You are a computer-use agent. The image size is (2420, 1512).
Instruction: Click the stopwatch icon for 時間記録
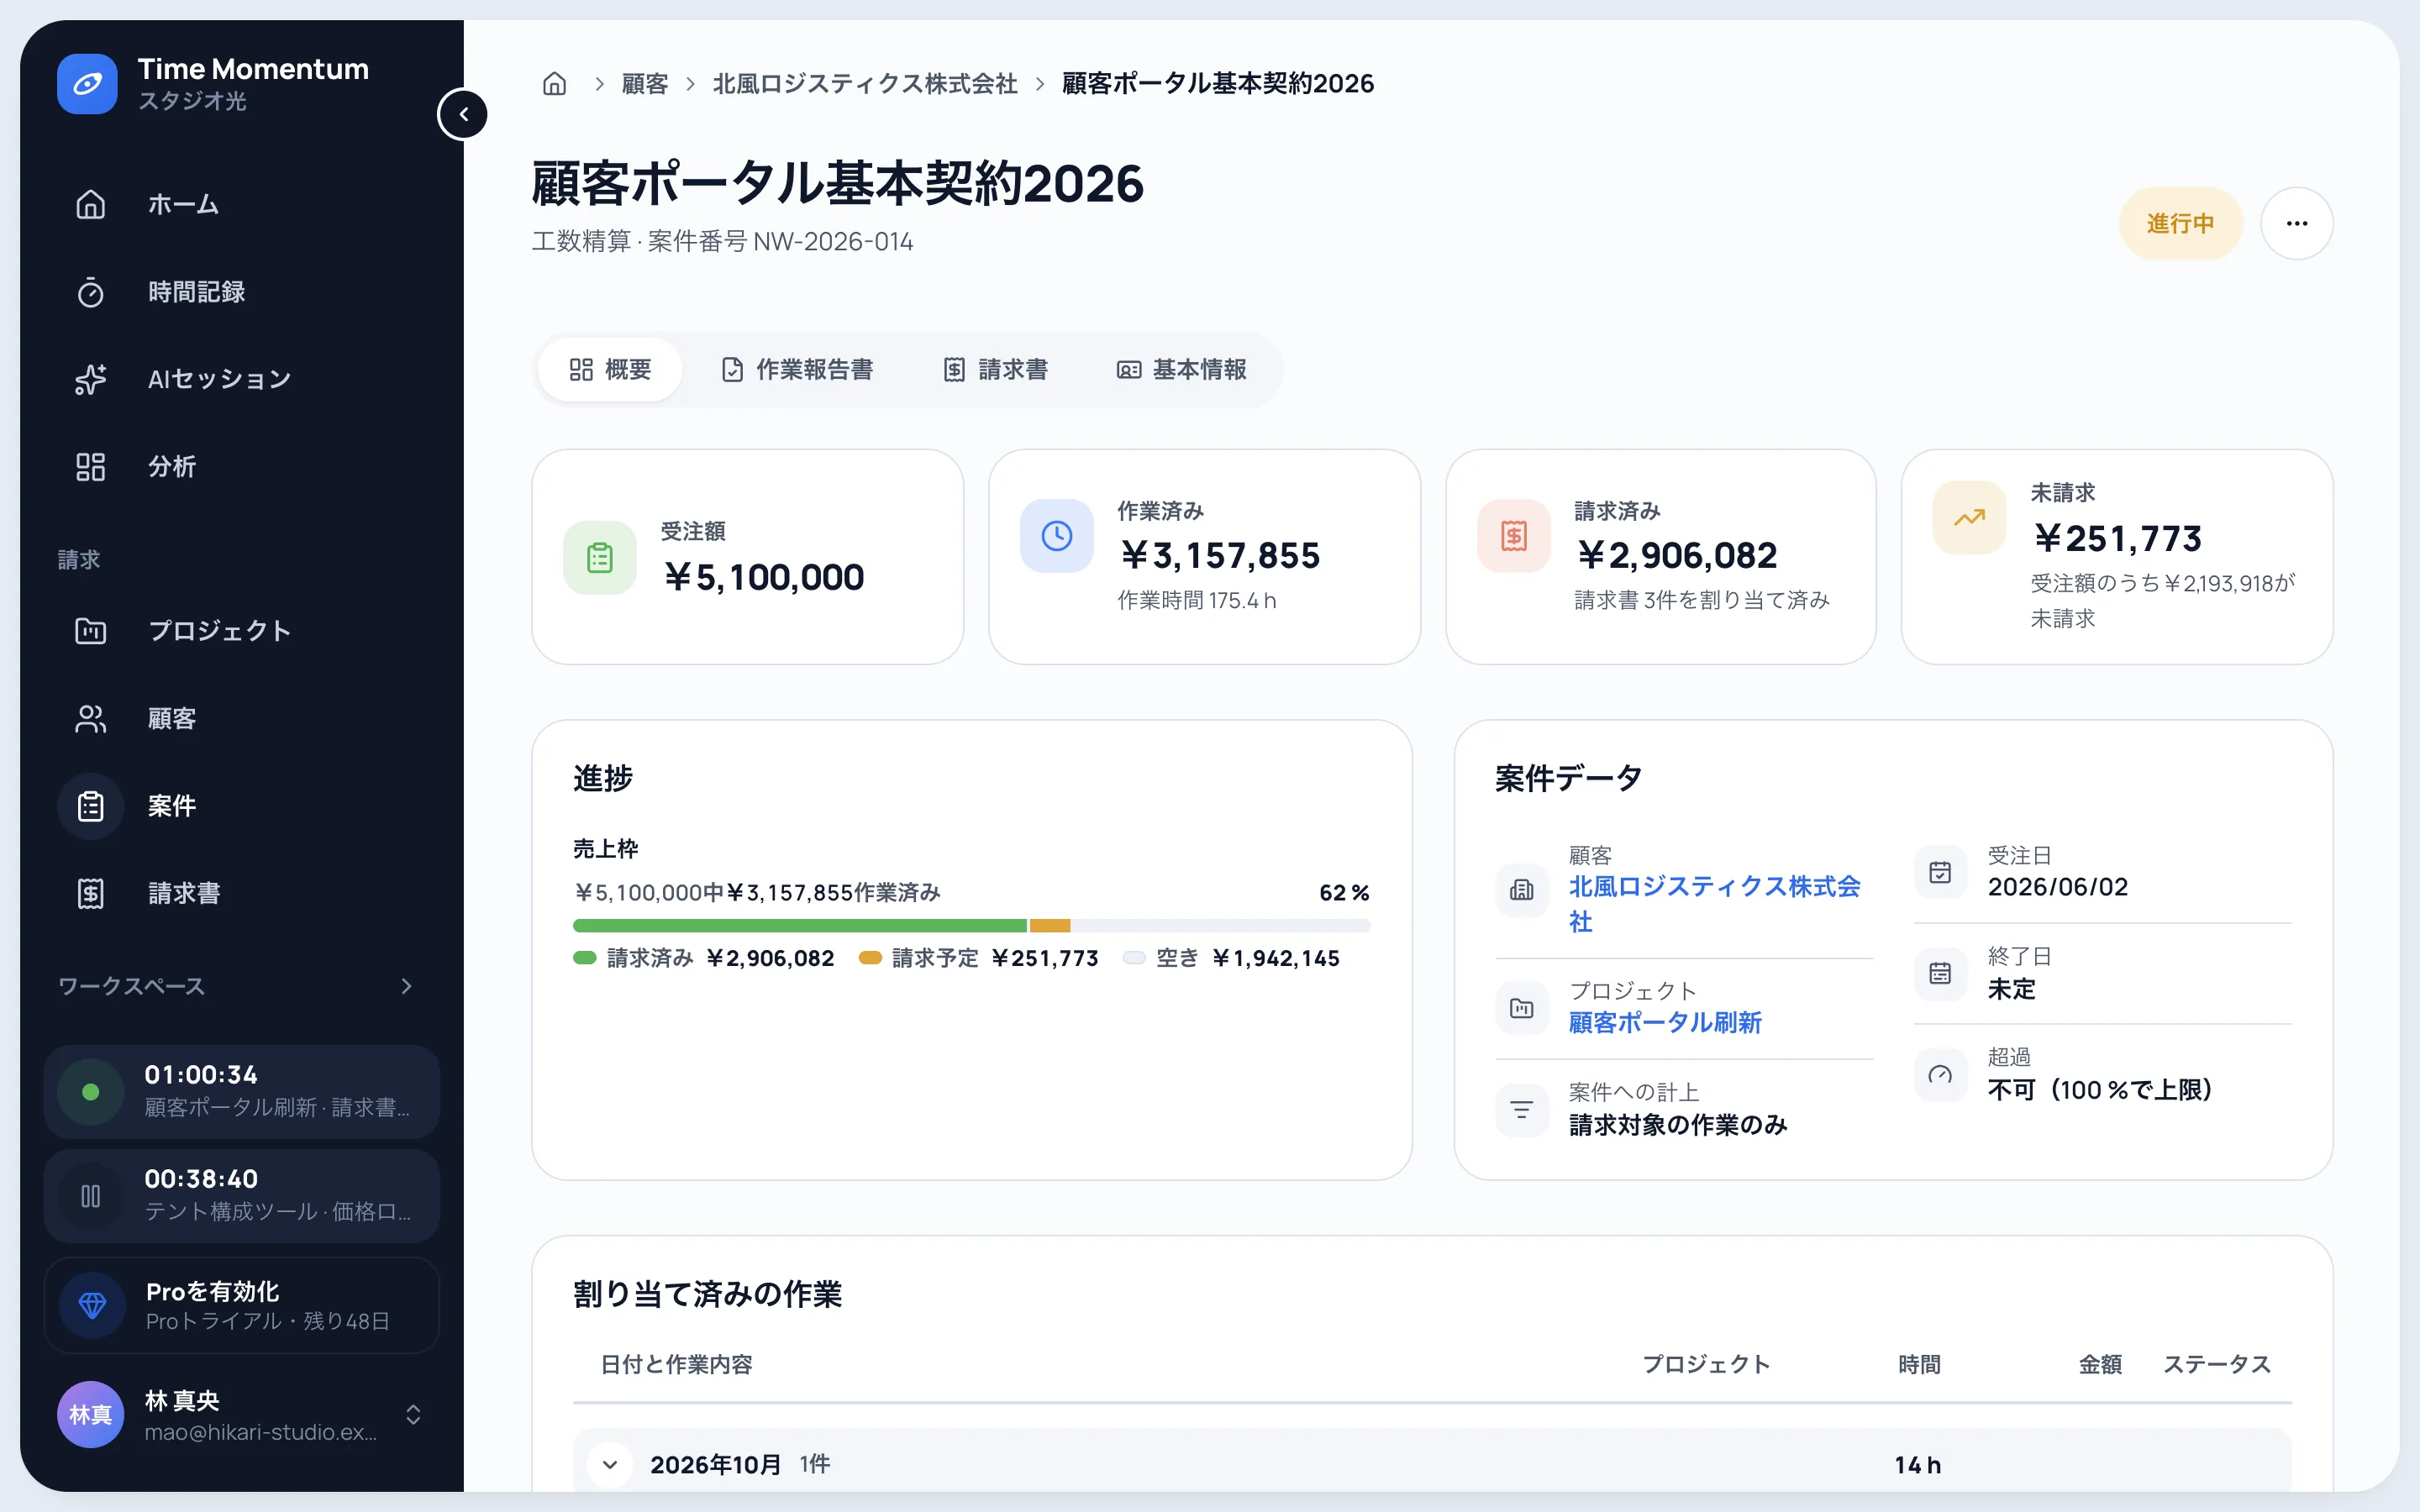point(91,292)
